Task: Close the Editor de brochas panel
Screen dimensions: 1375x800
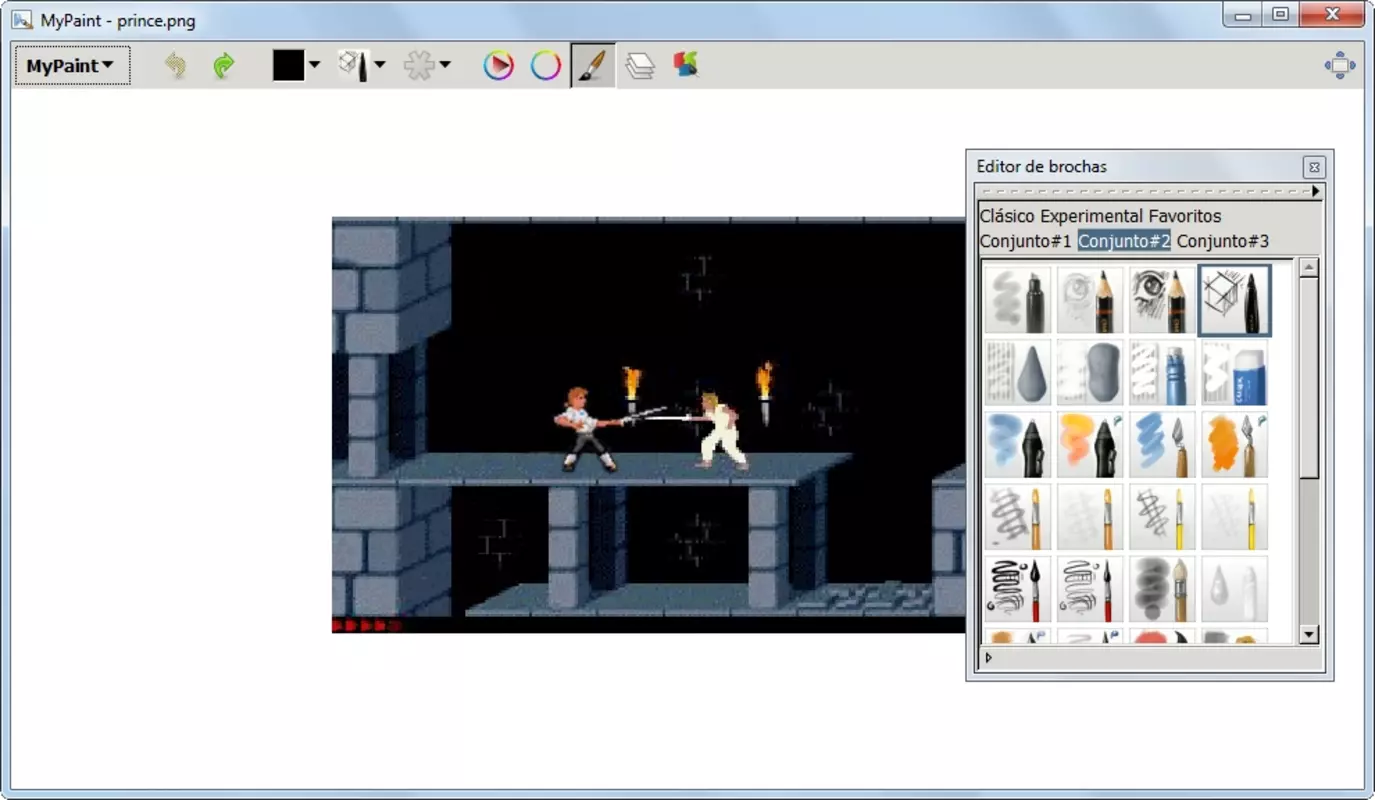Action: click(x=1314, y=167)
